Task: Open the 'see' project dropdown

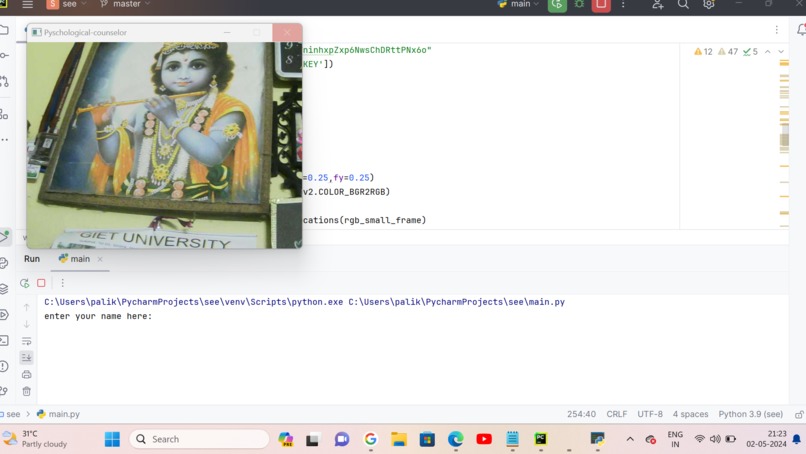Action: pyautogui.click(x=67, y=4)
